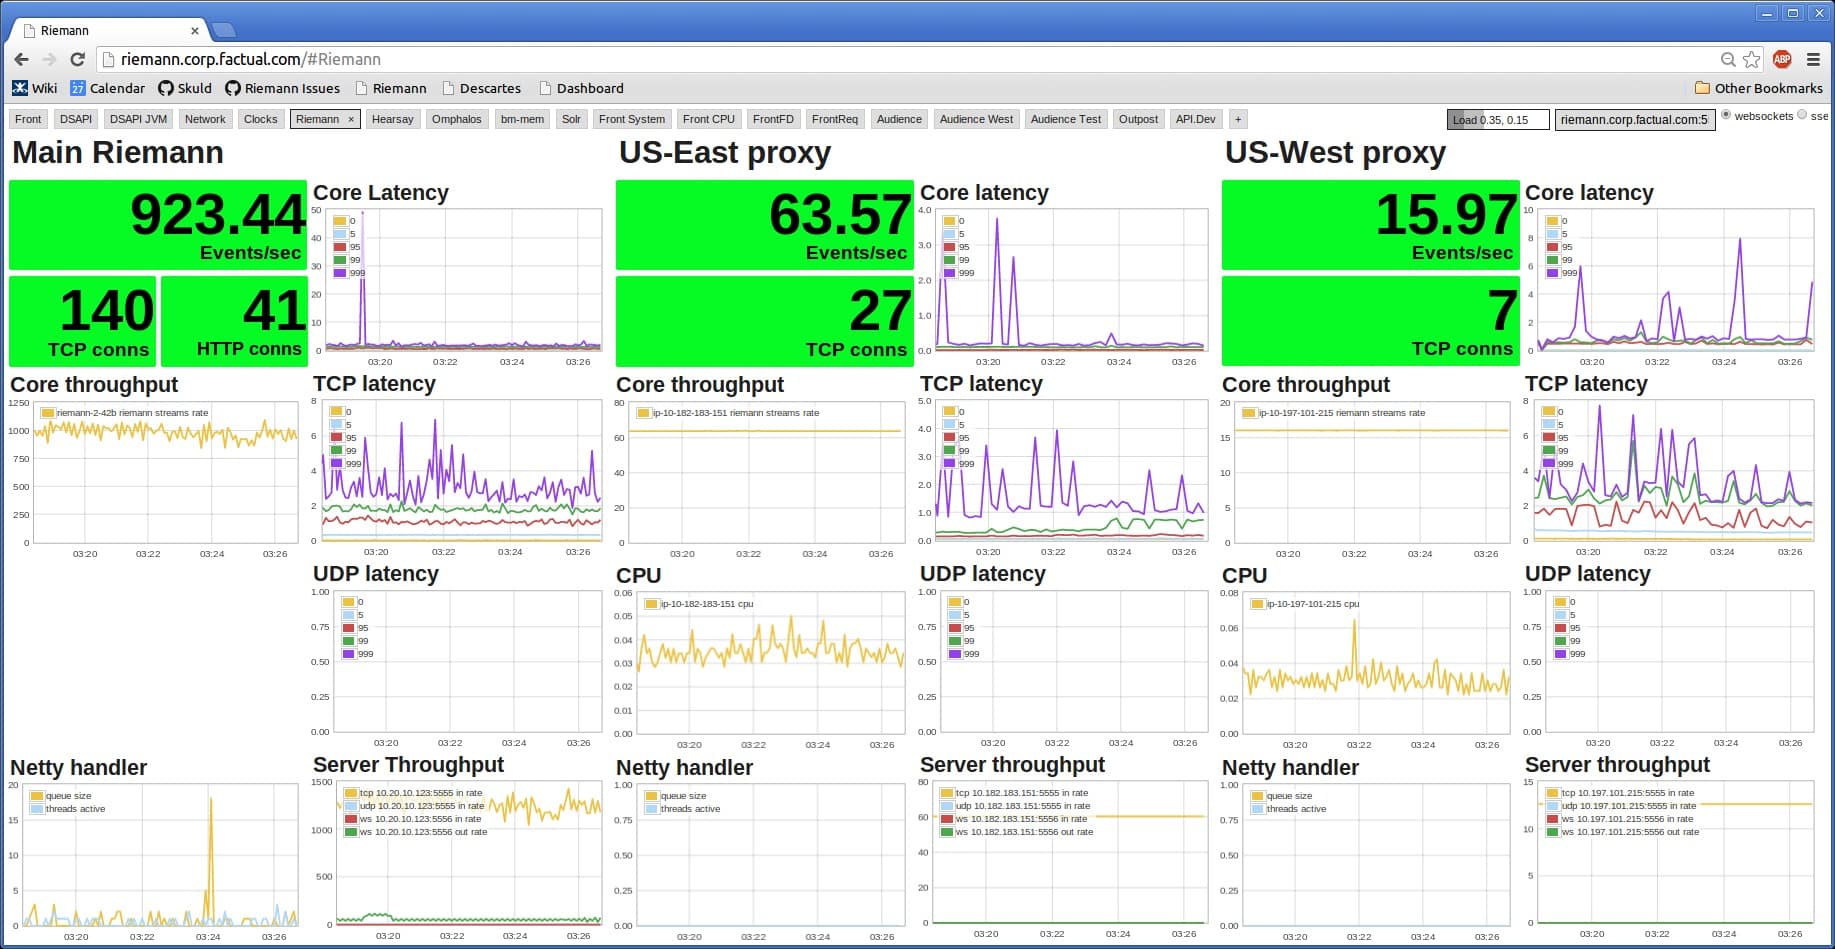This screenshot has width=1835, height=949.
Task: Select the websockets radio button
Action: [x=1726, y=115]
